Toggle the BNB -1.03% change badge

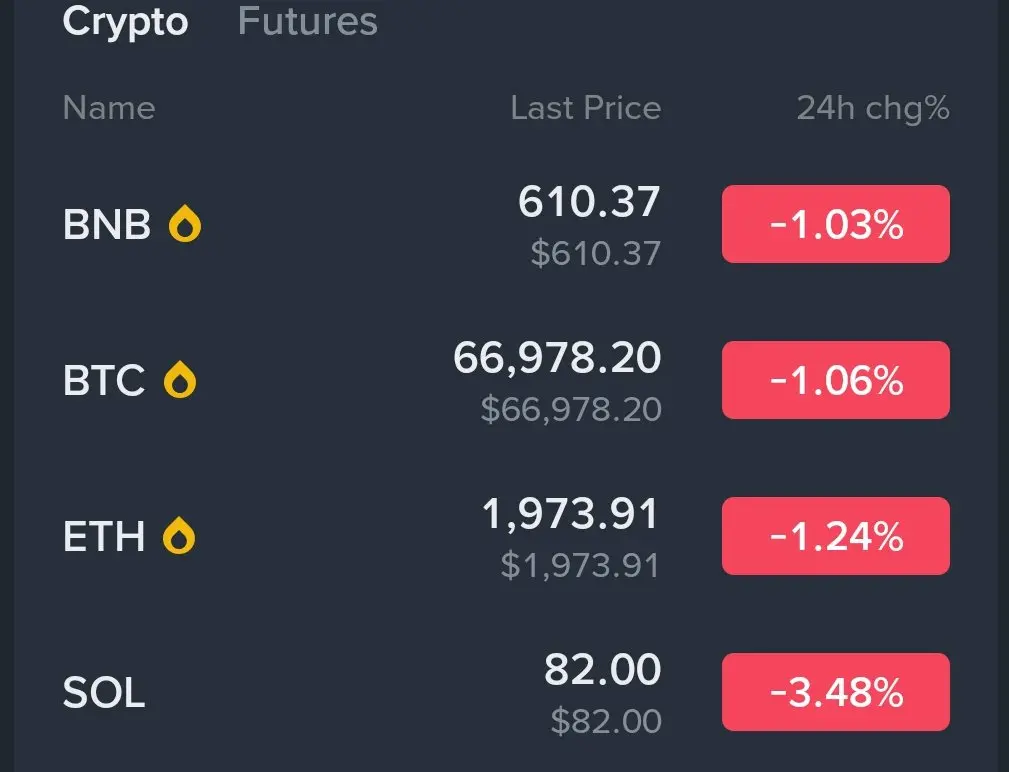[835, 225]
